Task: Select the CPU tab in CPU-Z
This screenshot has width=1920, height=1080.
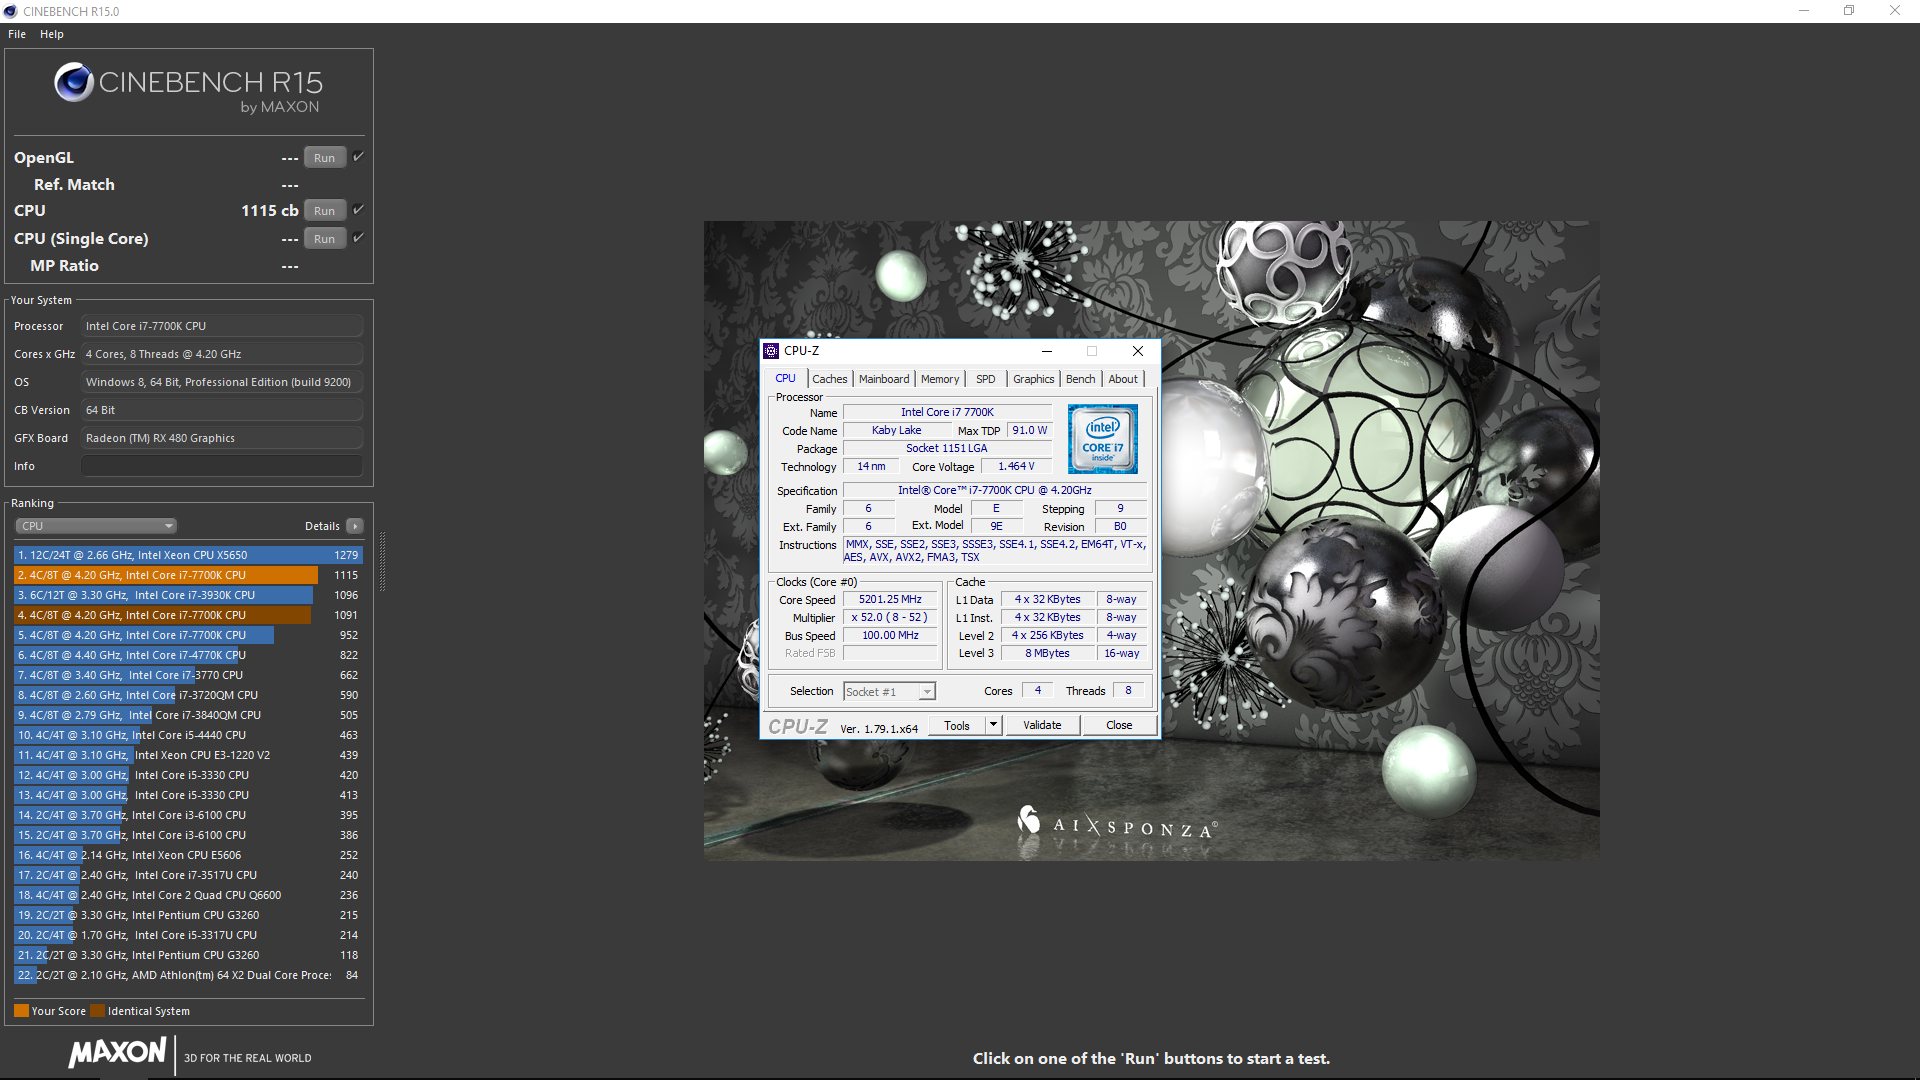Action: [786, 378]
